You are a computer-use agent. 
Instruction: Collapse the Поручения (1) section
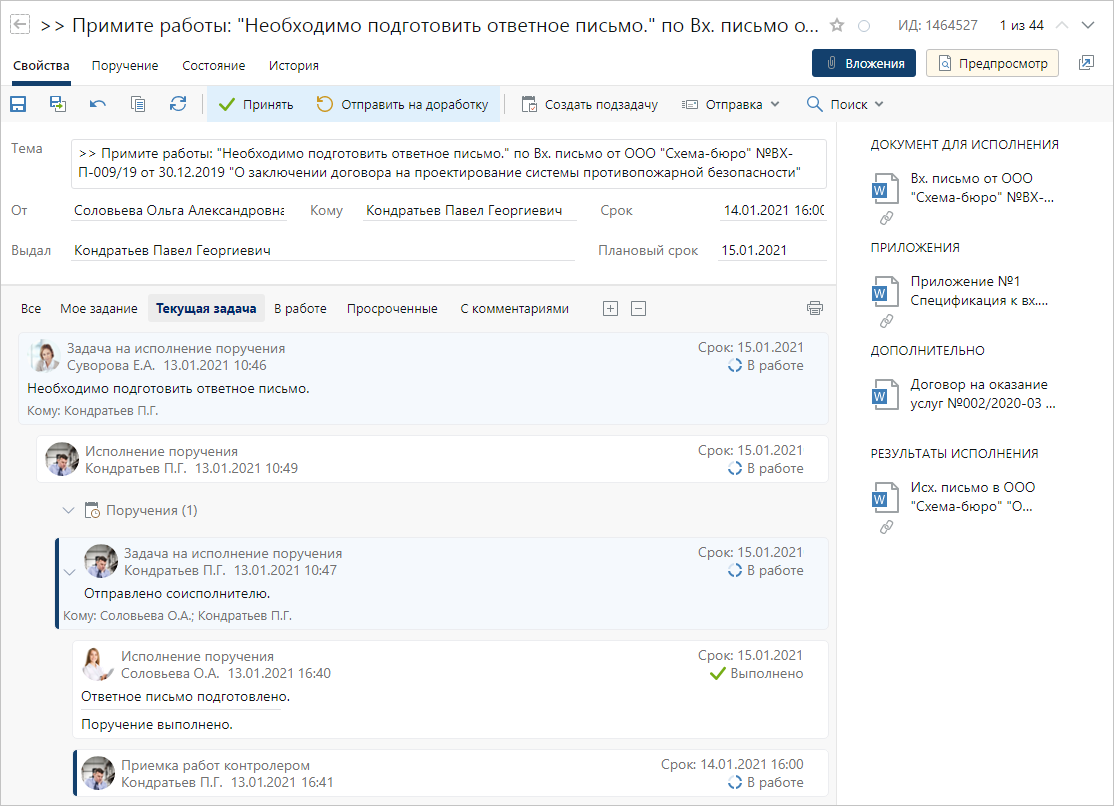(68, 510)
